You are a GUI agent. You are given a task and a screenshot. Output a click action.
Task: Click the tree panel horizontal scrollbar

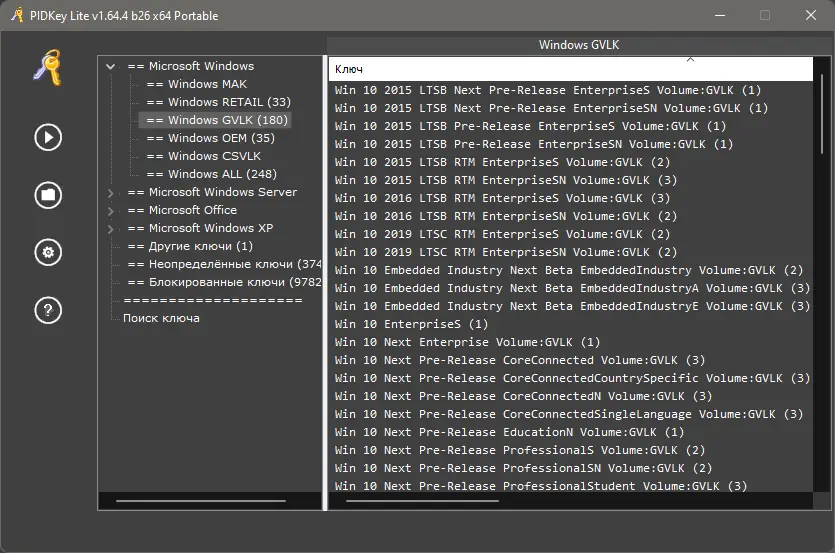point(187,499)
